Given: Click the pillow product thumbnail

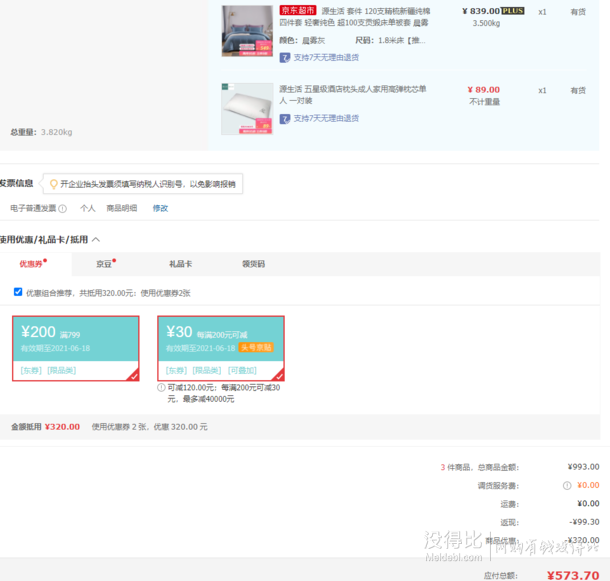Looking at the screenshot, I should [x=246, y=108].
